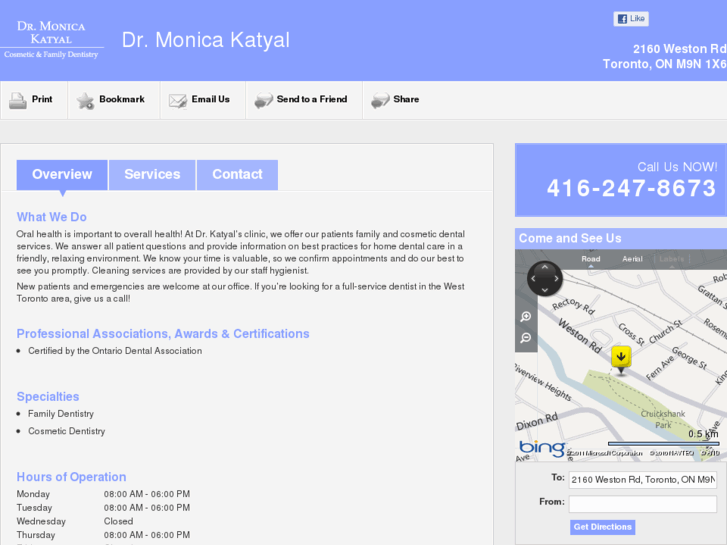The height and width of the screenshot is (545, 727).
Task: Click the Call Us NOW! text
Action: point(677,167)
